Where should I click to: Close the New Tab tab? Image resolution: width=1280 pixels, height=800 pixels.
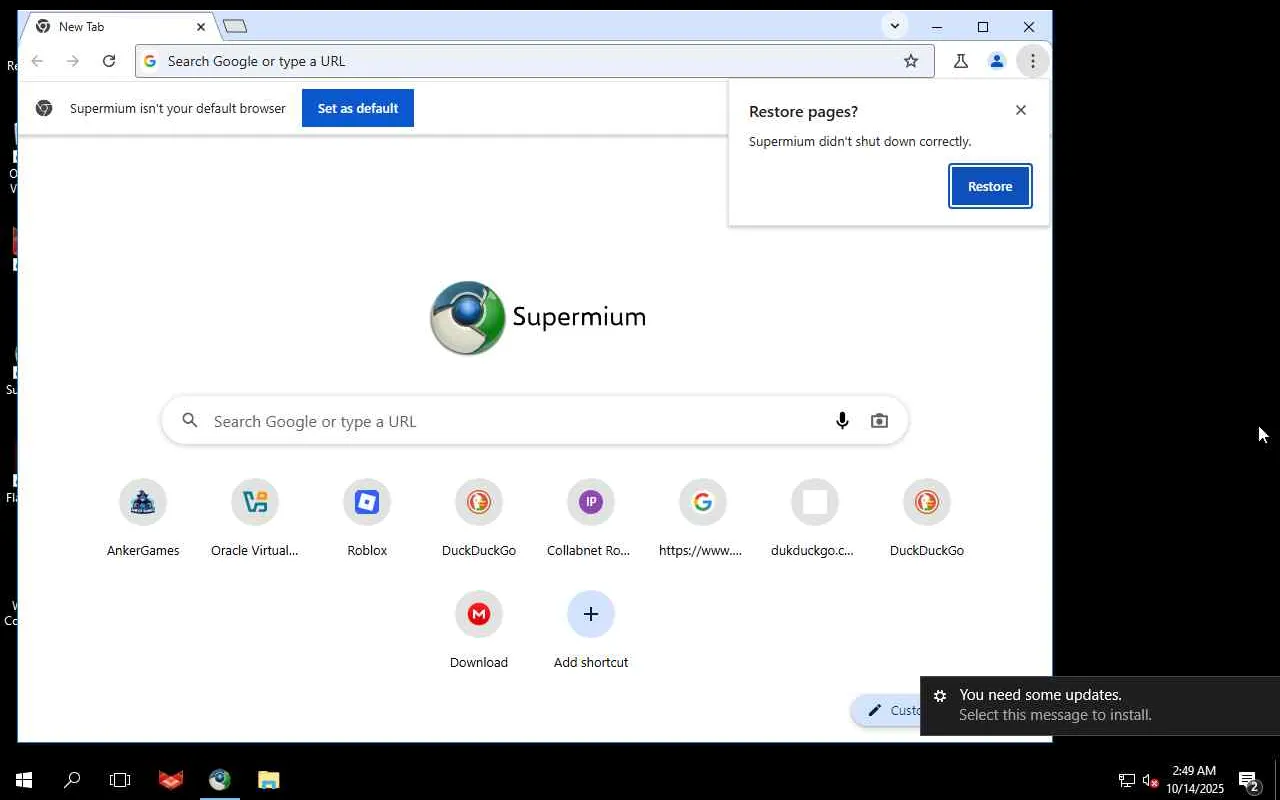pos(201,27)
